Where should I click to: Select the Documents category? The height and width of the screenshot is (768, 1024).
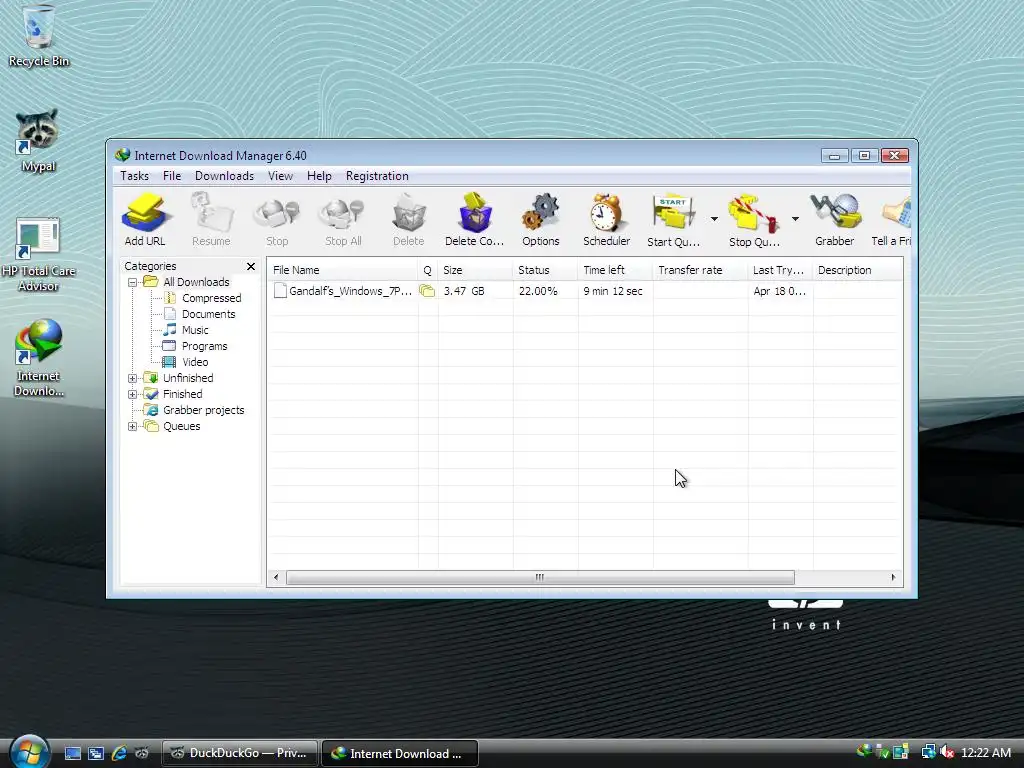[x=208, y=314]
